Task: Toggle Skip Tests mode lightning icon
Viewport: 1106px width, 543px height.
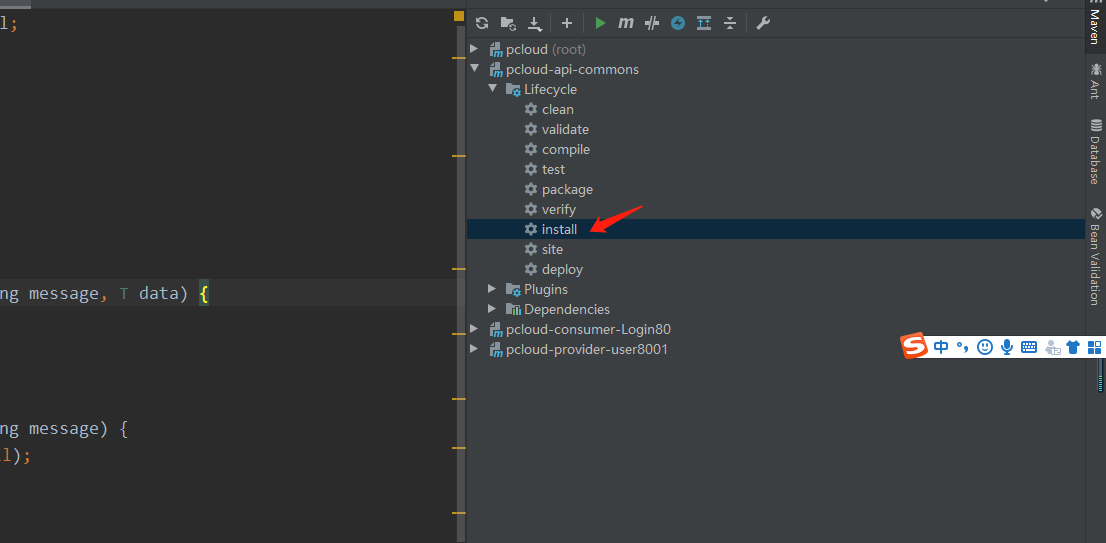Action: pos(678,23)
